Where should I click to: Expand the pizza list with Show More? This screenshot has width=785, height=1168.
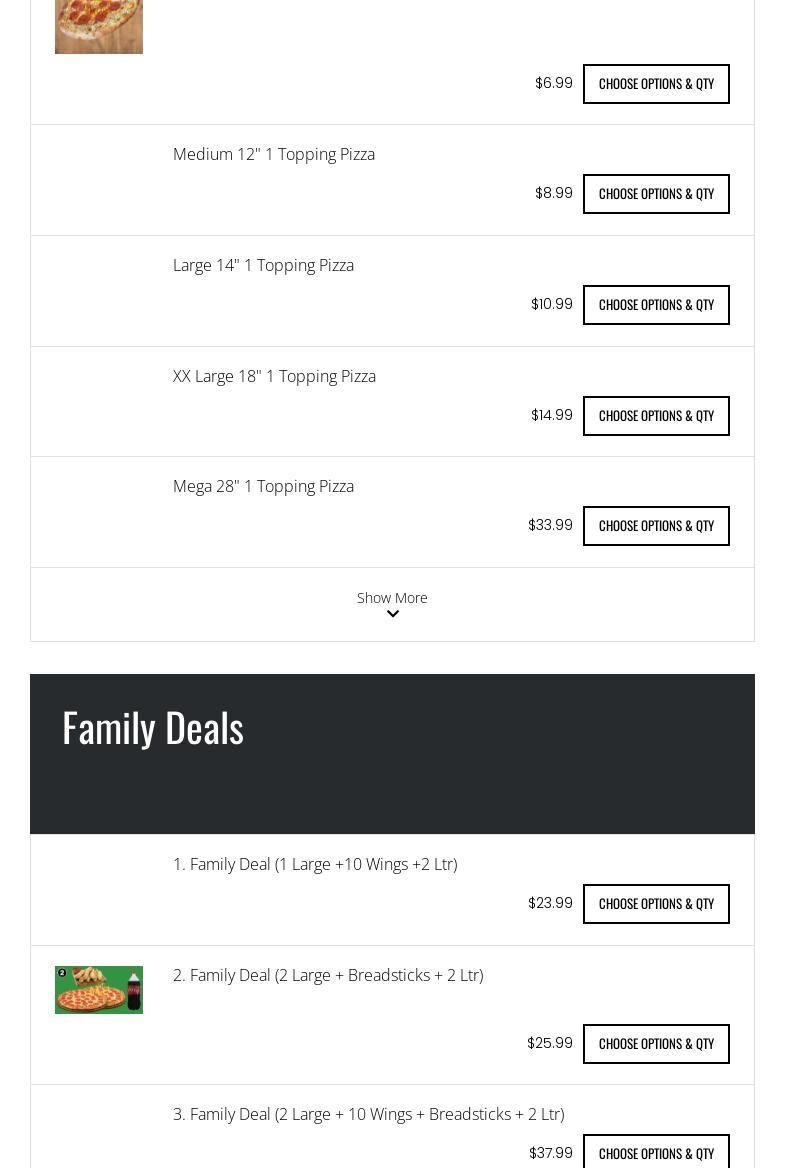tap(392, 598)
